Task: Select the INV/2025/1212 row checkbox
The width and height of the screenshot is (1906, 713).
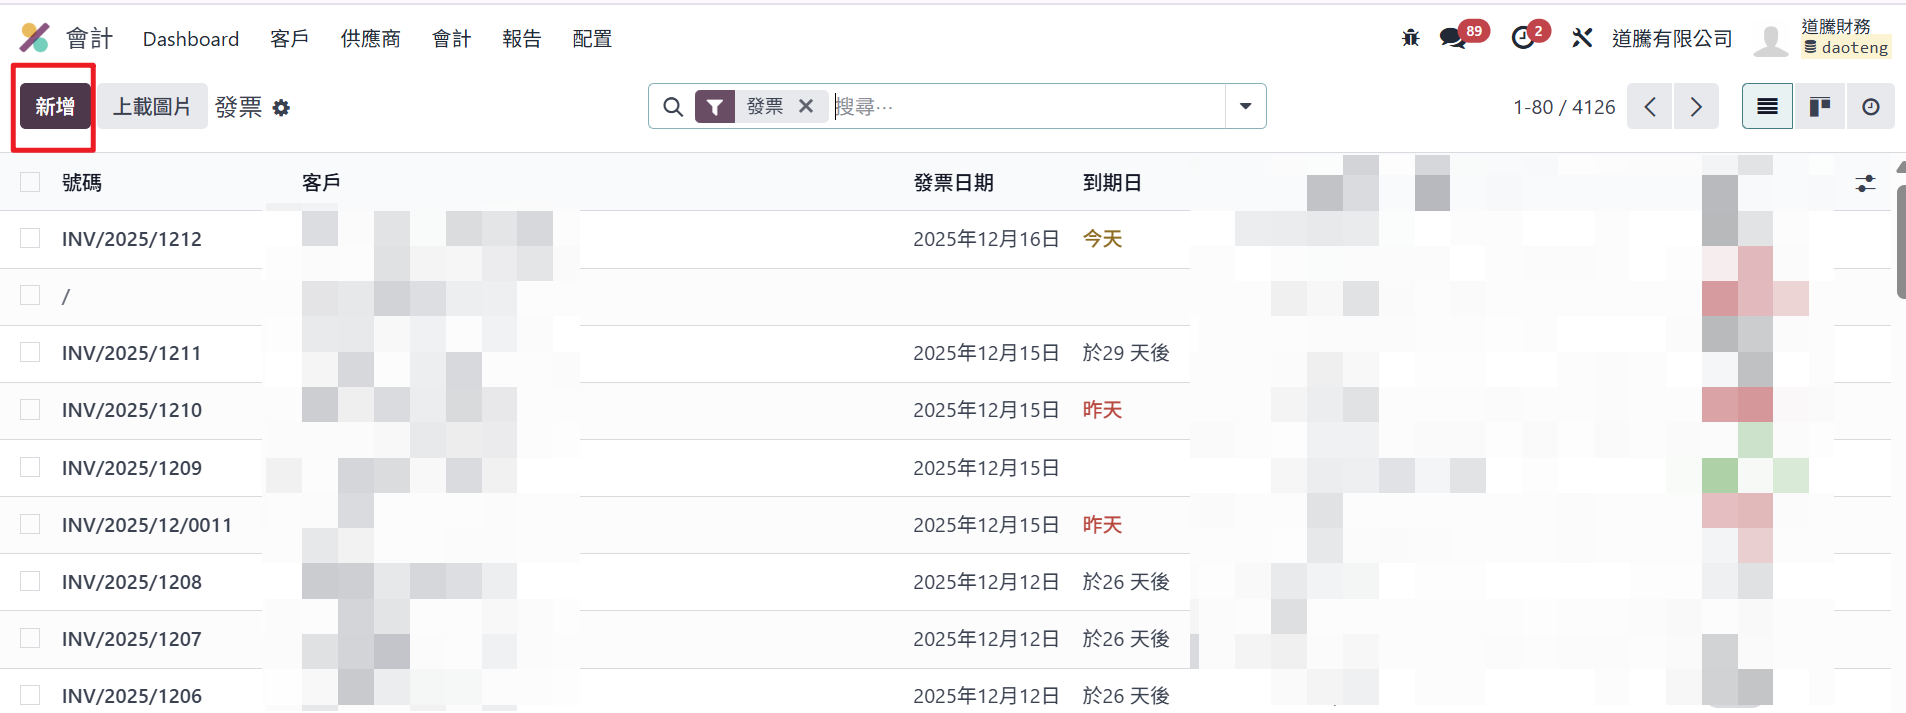Action: 30,238
